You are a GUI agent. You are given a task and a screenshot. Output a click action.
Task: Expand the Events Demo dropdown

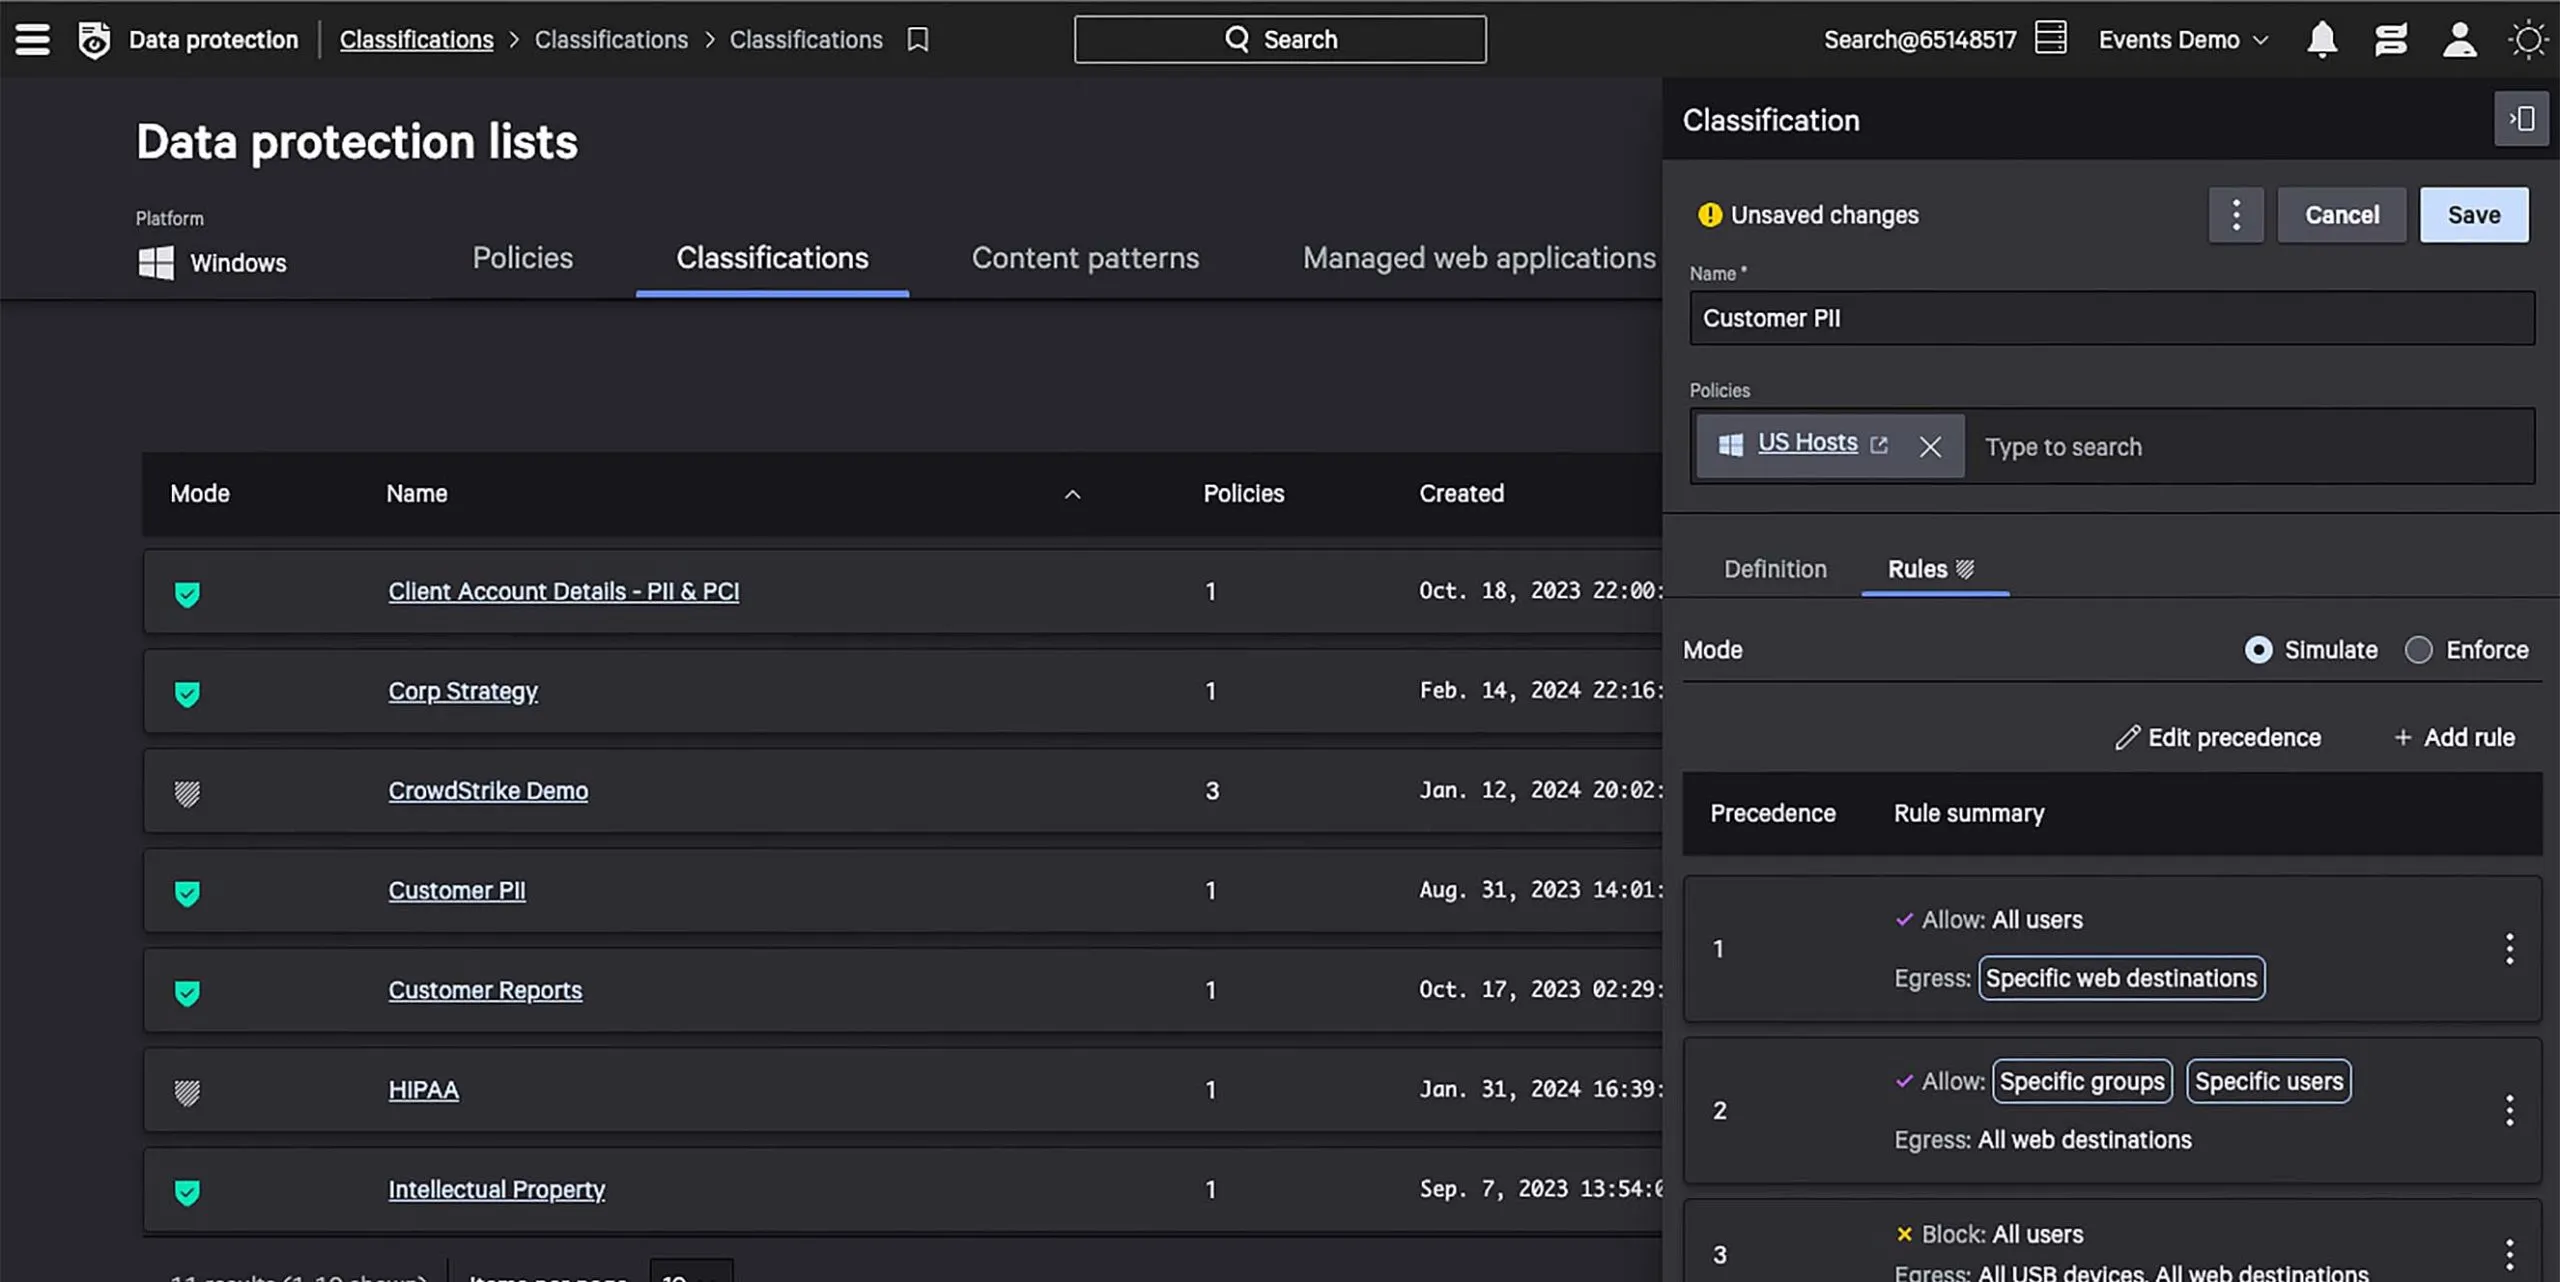[x=2183, y=40]
